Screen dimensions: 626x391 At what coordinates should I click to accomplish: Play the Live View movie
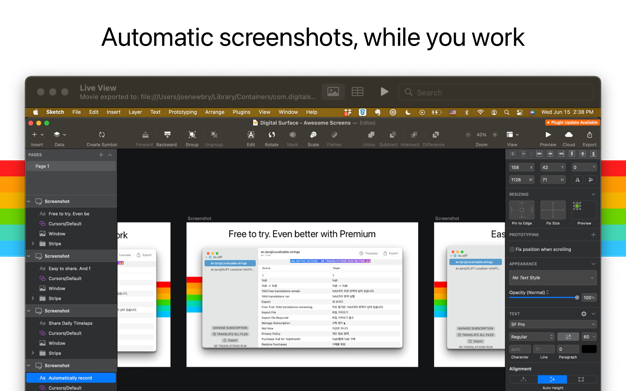(384, 92)
